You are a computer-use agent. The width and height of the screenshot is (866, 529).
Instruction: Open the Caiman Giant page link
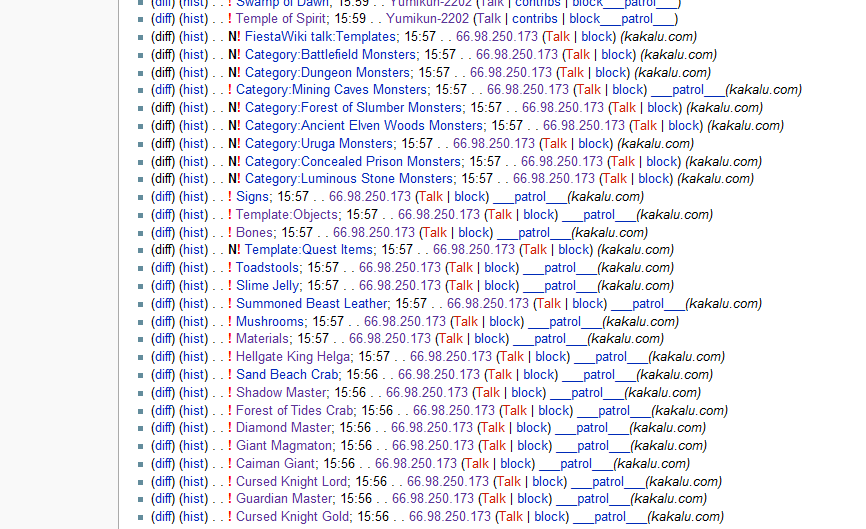(x=276, y=464)
